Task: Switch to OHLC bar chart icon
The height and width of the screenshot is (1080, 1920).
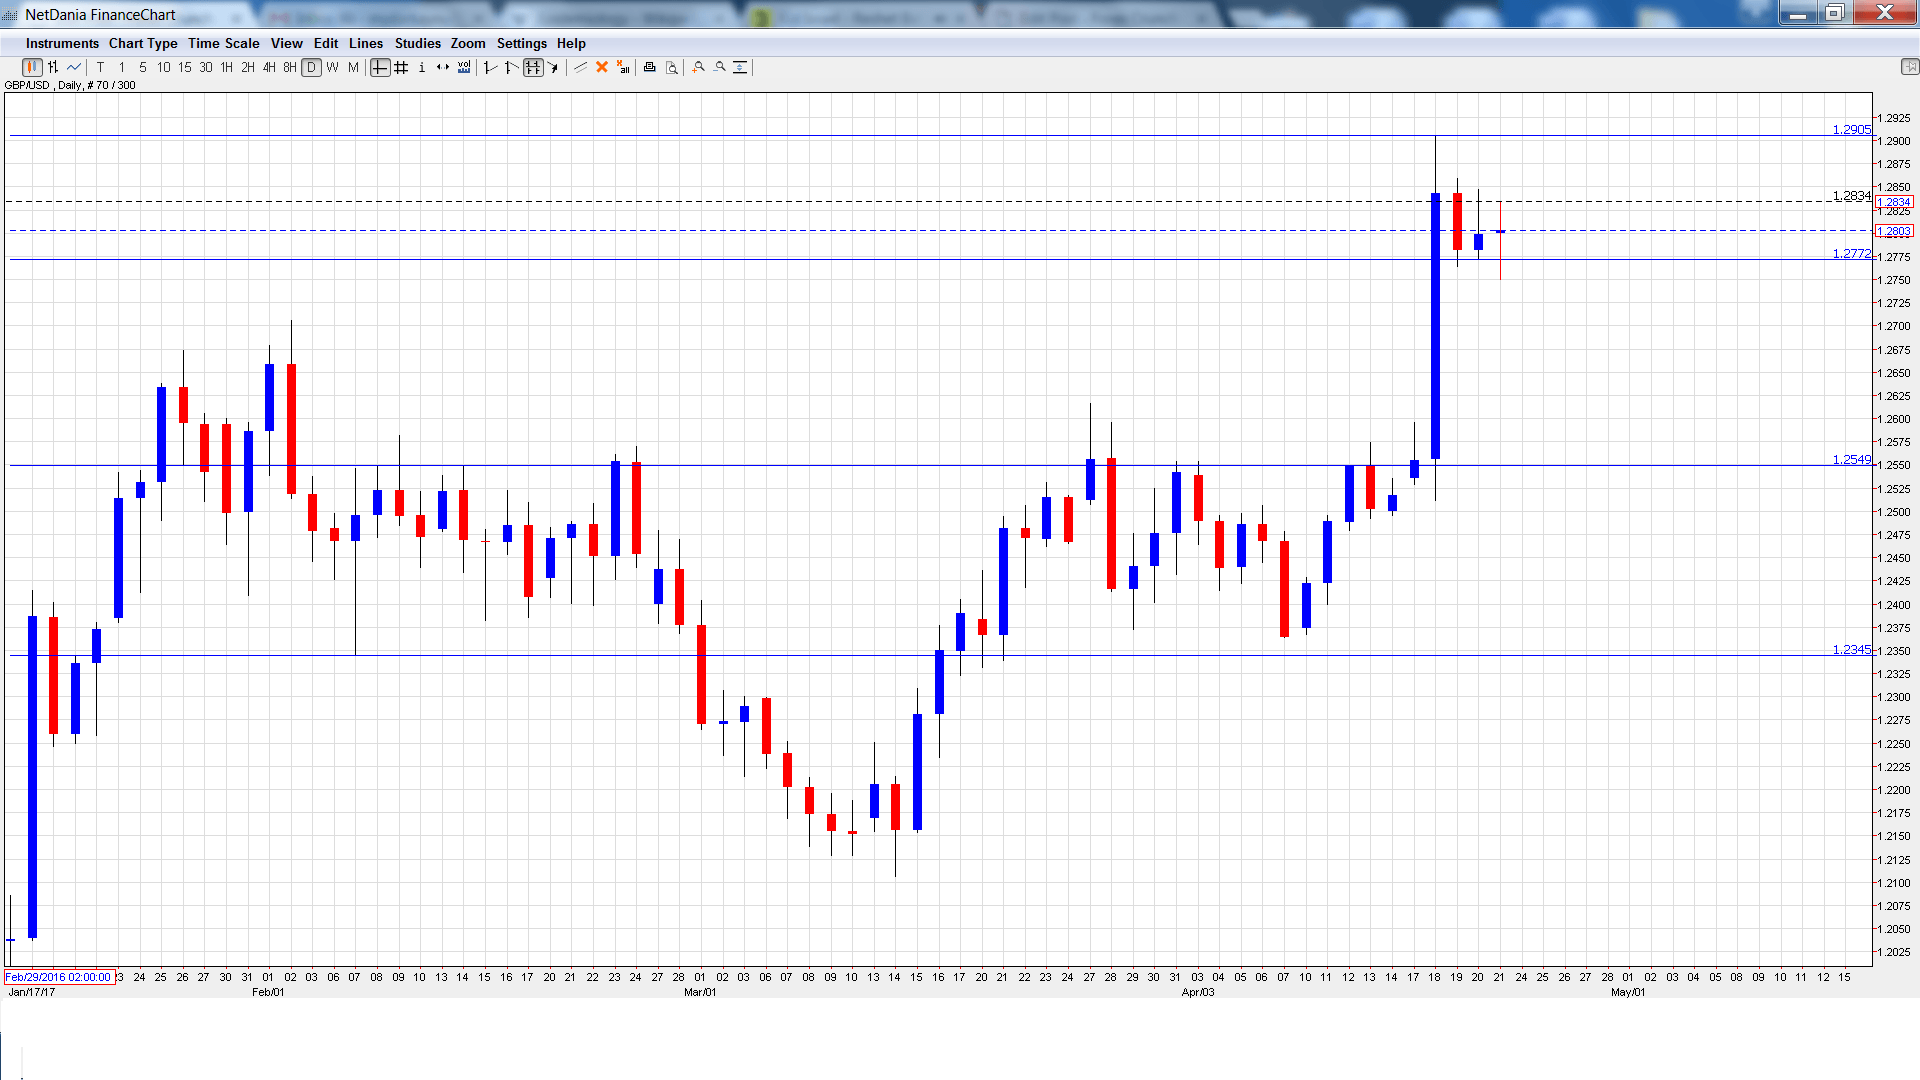Action: tap(53, 67)
